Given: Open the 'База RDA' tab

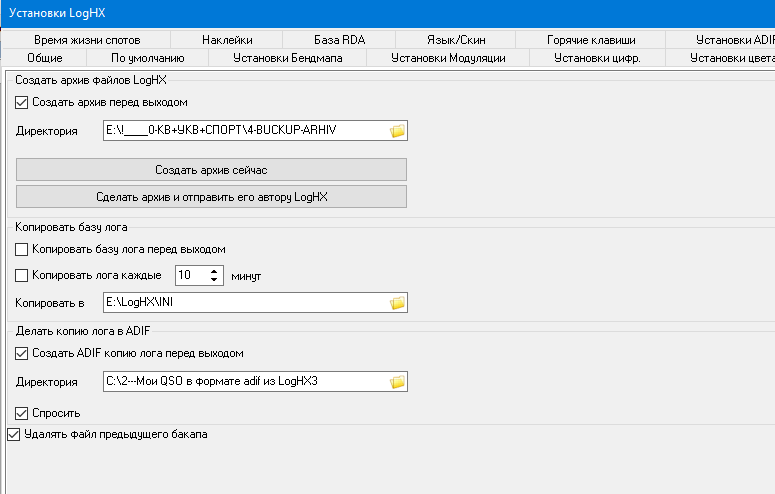Looking at the screenshot, I should [x=339, y=40].
